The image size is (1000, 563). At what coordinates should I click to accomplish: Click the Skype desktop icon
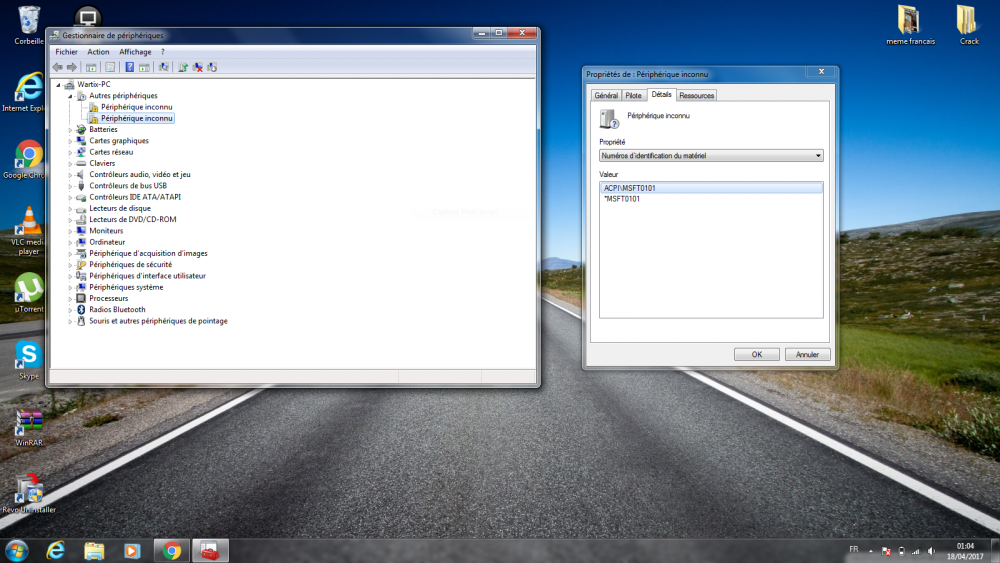click(x=29, y=360)
